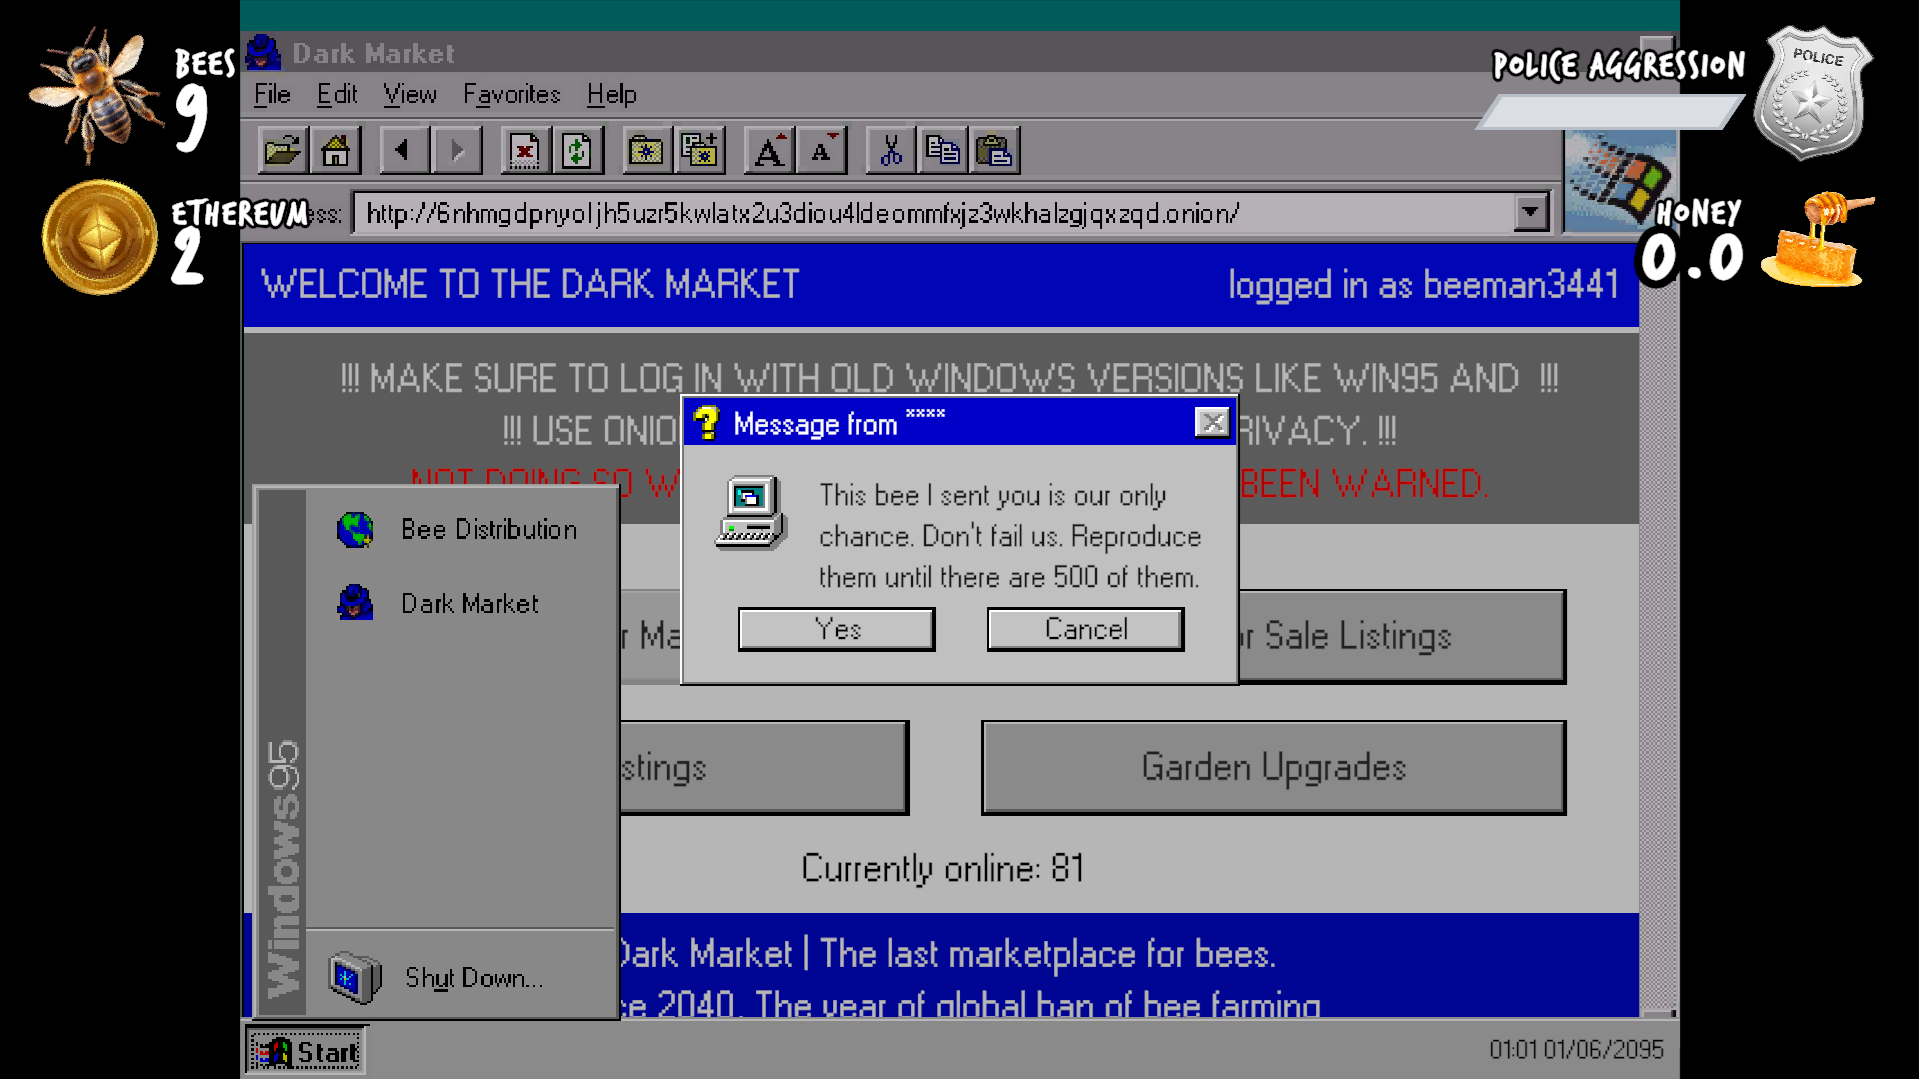
Task: Open the Garden Upgrades section
Action: click(x=1273, y=767)
